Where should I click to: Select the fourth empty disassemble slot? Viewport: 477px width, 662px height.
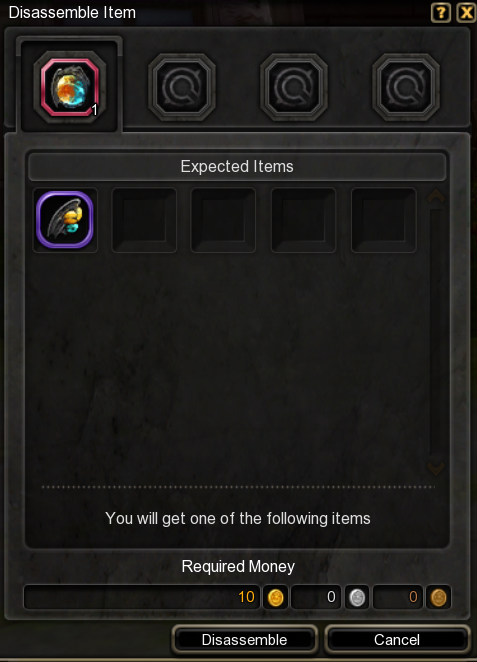(406, 87)
